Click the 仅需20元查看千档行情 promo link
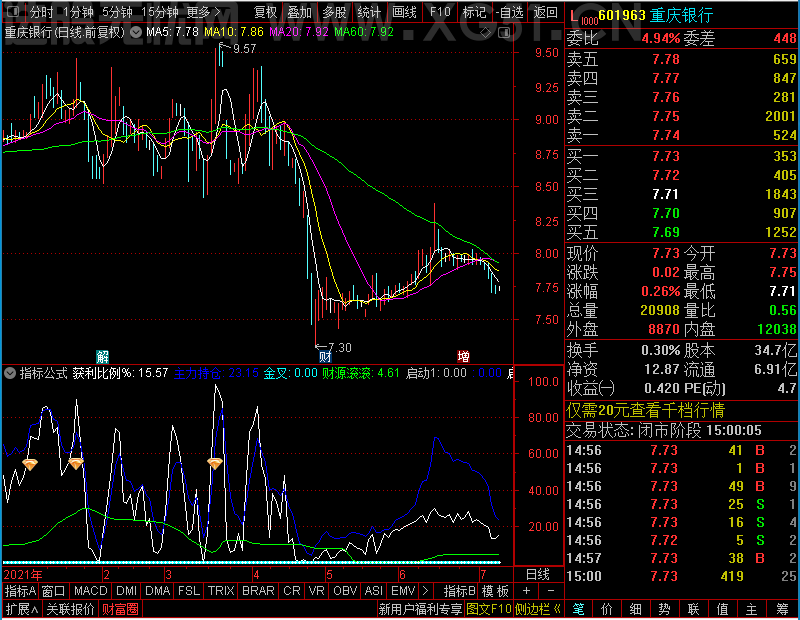 coord(645,410)
